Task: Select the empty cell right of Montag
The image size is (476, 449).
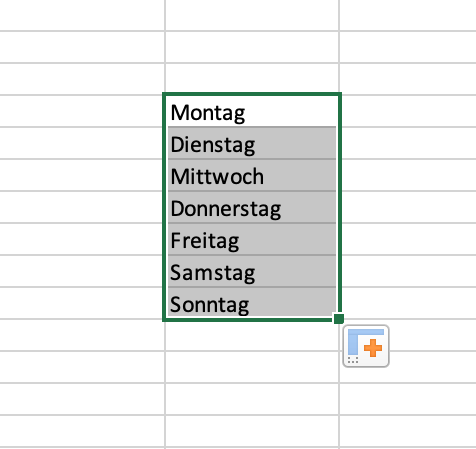Action: coord(408,111)
